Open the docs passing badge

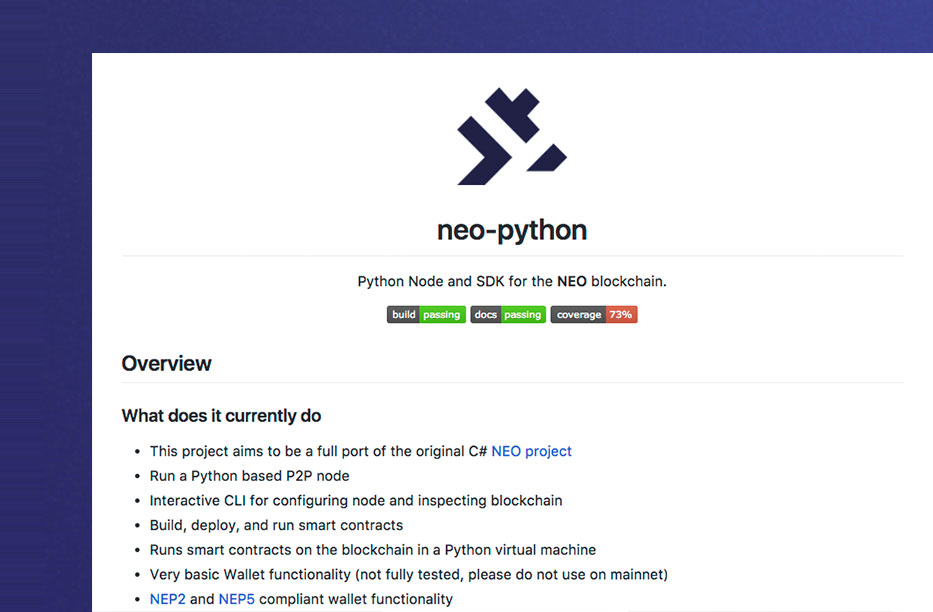coord(508,315)
